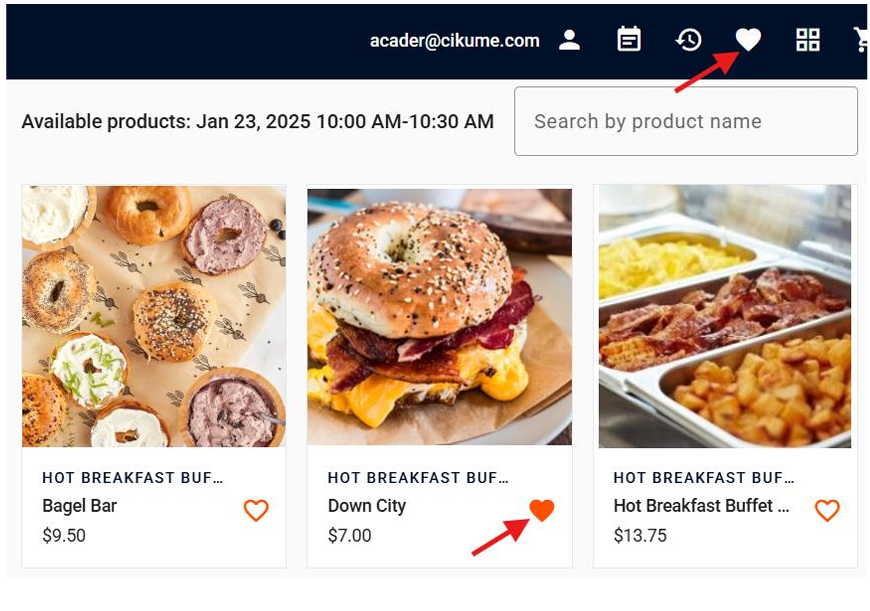The image size is (870, 611).
Task: Open the calendar schedule icon
Action: coord(629,40)
